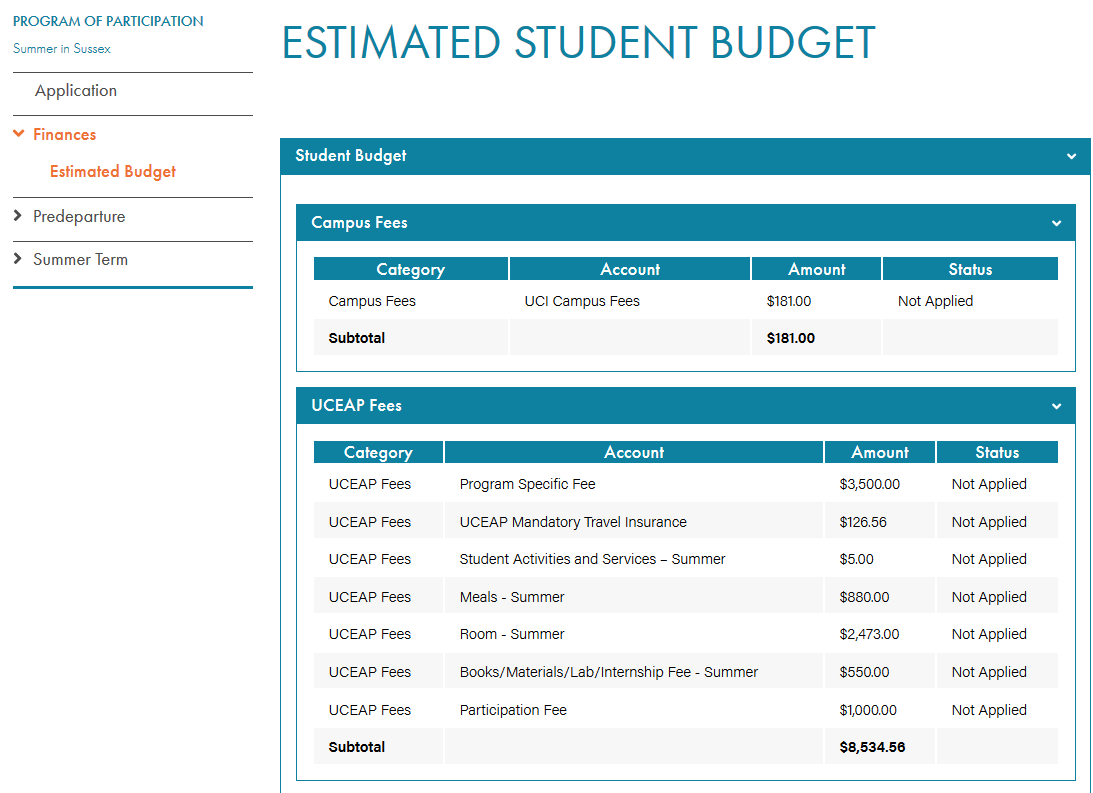1093x793 pixels.
Task: Click Category column header in UCEAP Fees table
Action: pyautogui.click(x=379, y=452)
